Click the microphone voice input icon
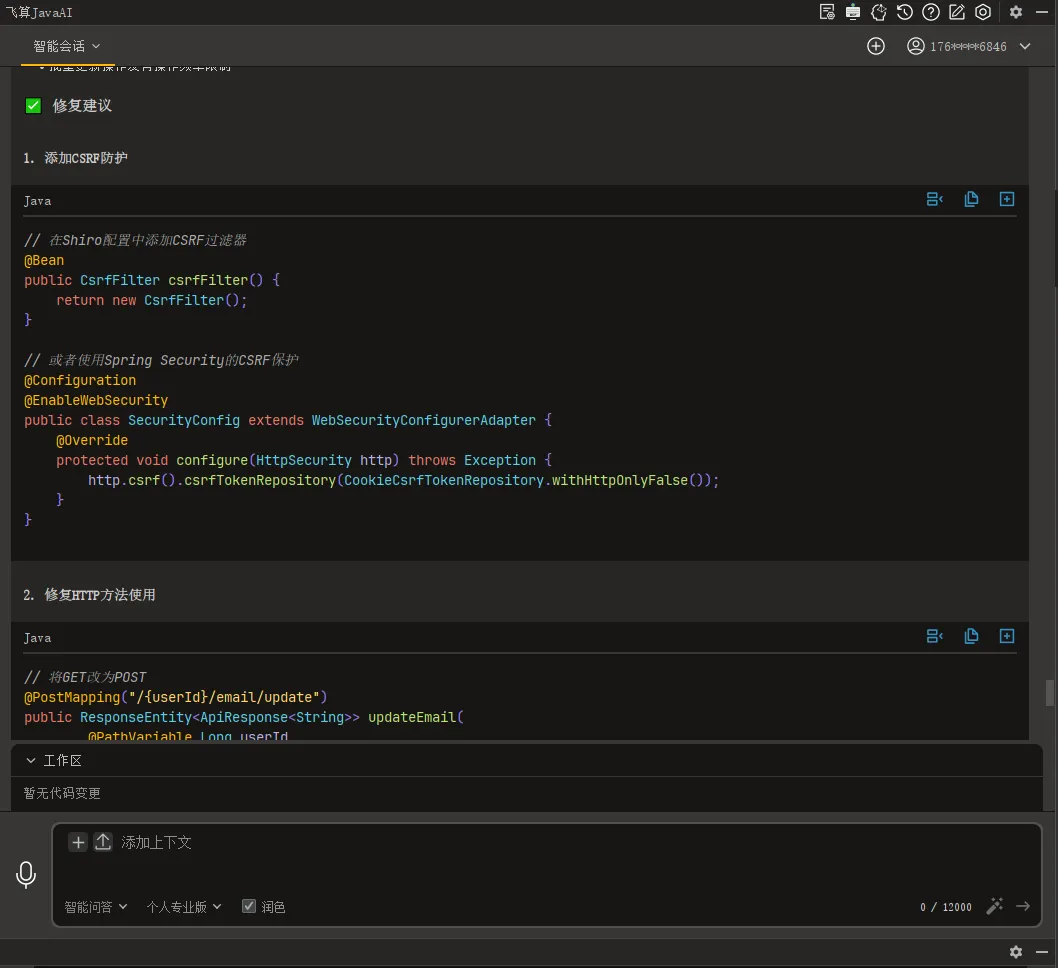 tap(26, 874)
